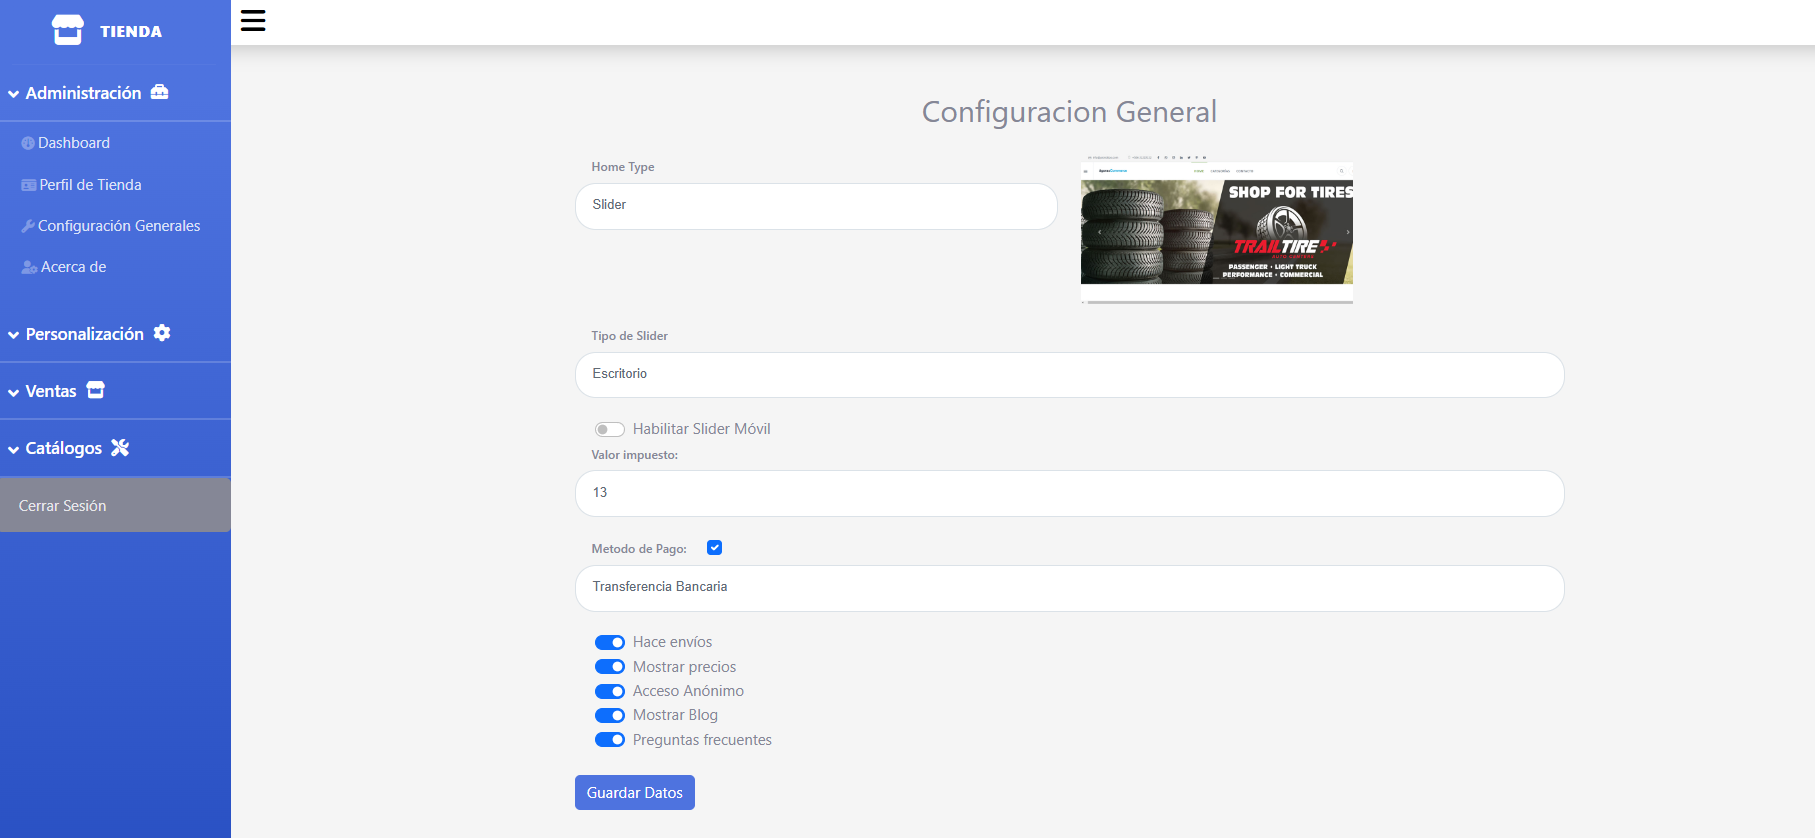Viewport: 1815px width, 838px height.
Task: Click the Administración toolbox icon
Action: click(159, 92)
